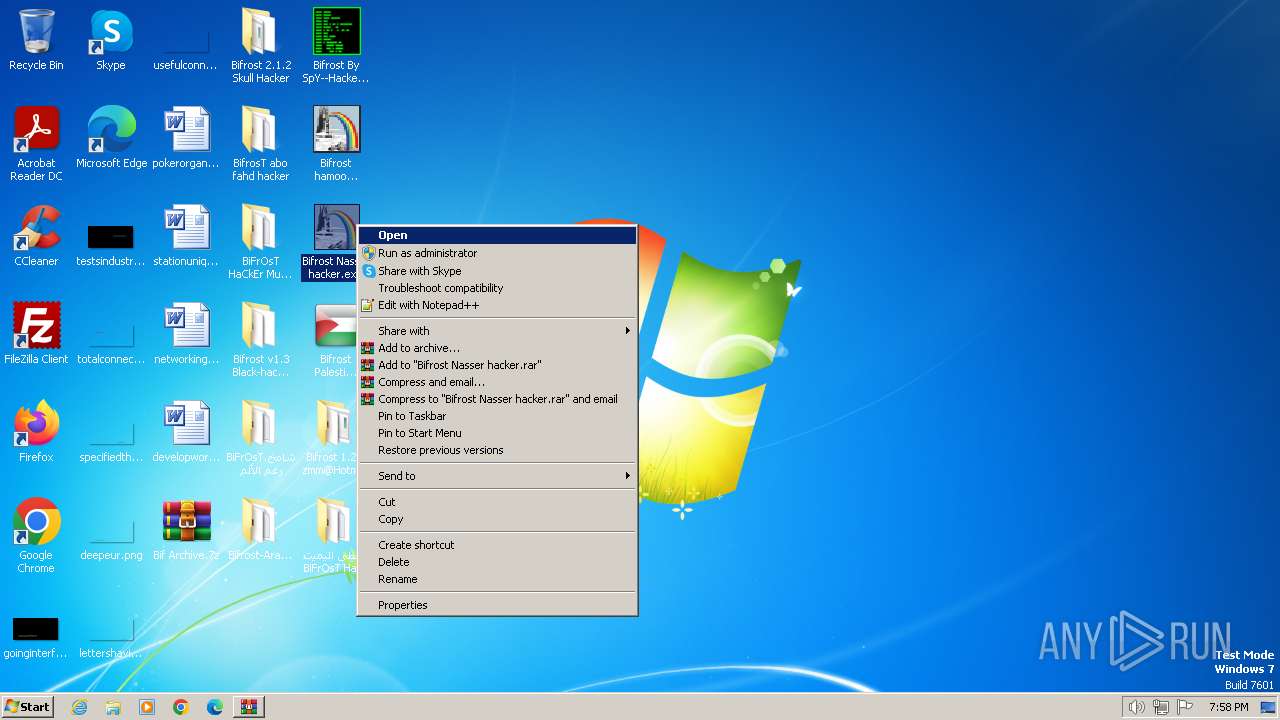Select the goinginterf black file icon
Screen dimensions: 1280x720
point(36,634)
